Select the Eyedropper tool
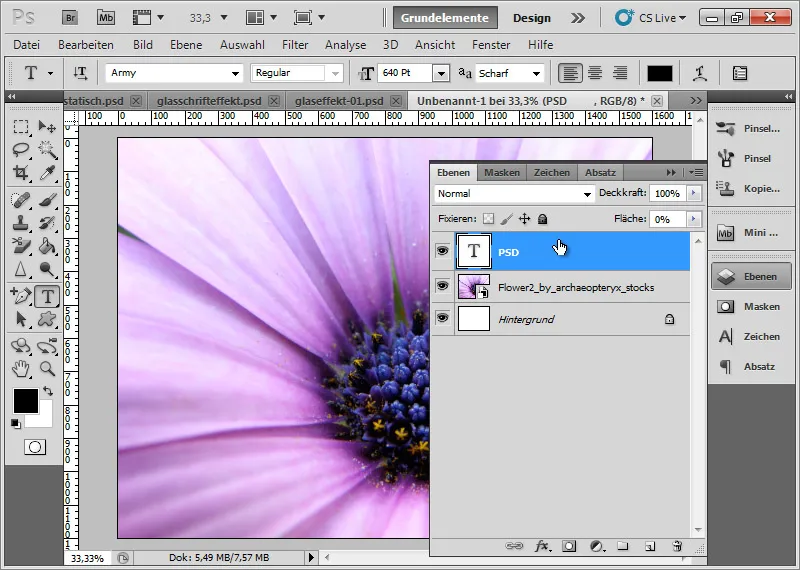The width and height of the screenshot is (800, 570). coord(47,172)
